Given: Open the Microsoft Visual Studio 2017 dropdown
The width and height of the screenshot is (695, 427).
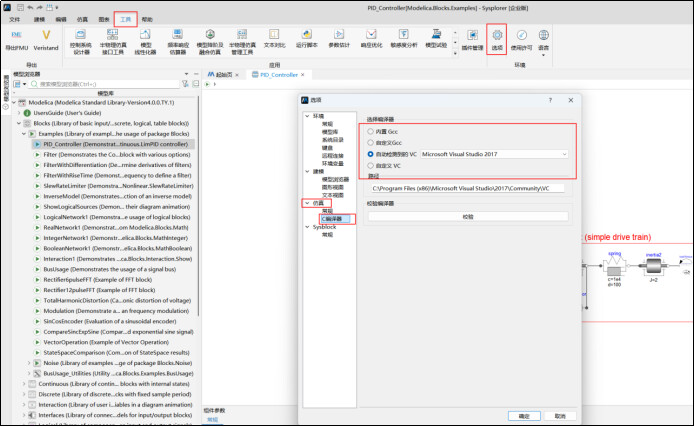Looking at the screenshot, I should (x=494, y=154).
